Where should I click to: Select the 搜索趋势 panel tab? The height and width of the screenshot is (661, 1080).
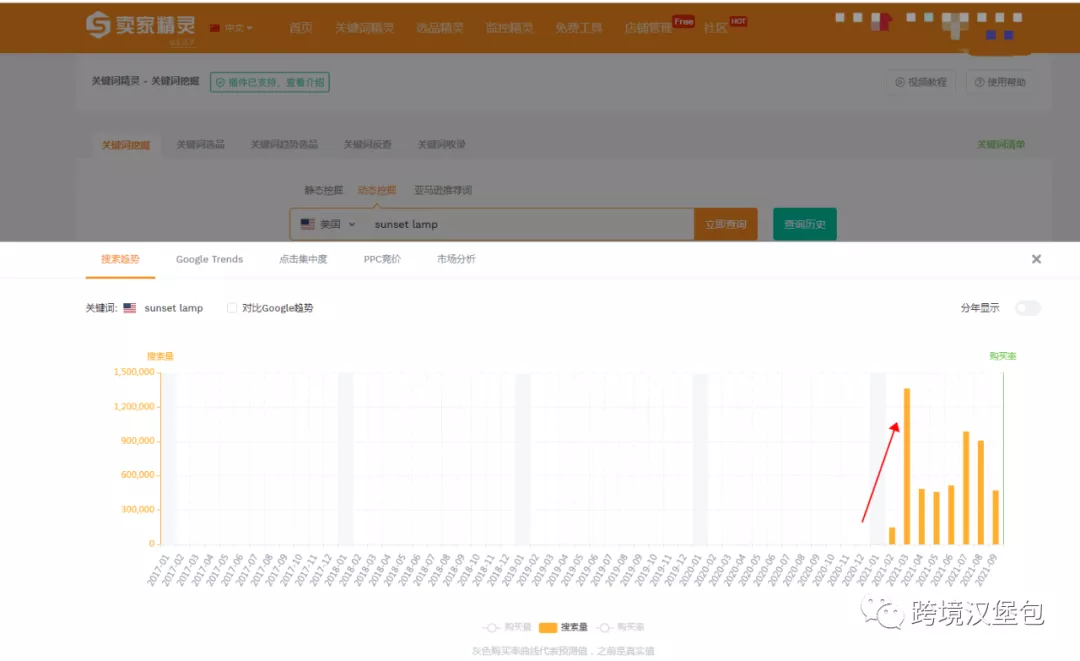click(x=121, y=259)
